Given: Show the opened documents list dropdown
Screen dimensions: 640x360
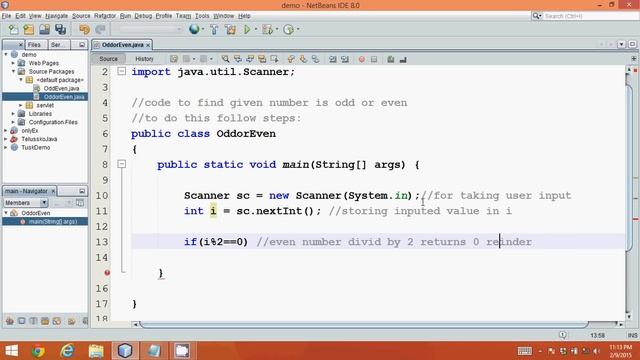Looking at the screenshot, I should 621,44.
